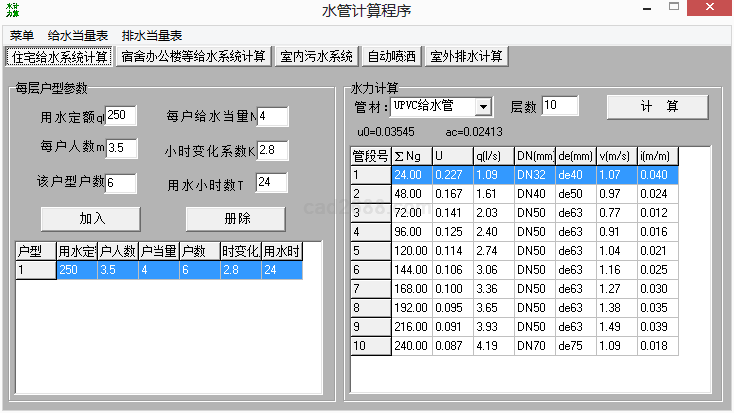Viewport: 734px width, 413px height.
Task: Expand the 管材 pipe material dropdown
Action: click(x=484, y=106)
